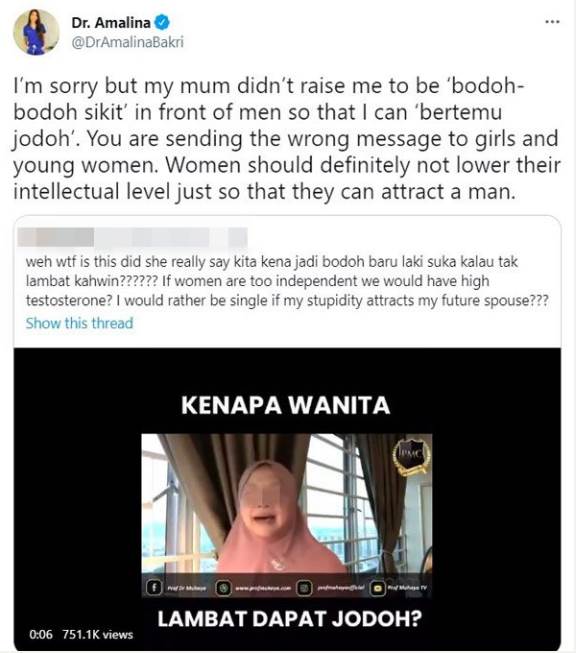Click the blue verified badge beside Dr. Amalina
Viewport: 576px width, 653px height.
(x=162, y=22)
